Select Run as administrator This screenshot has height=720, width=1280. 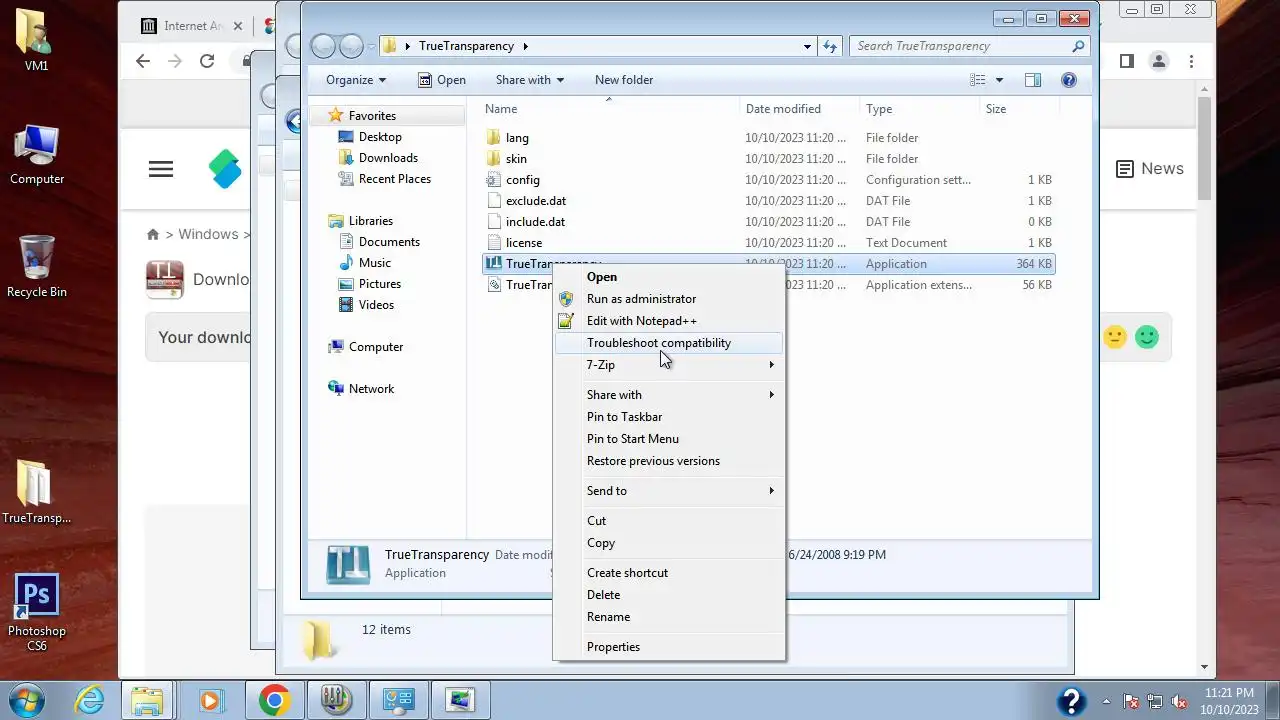tap(669, 299)
